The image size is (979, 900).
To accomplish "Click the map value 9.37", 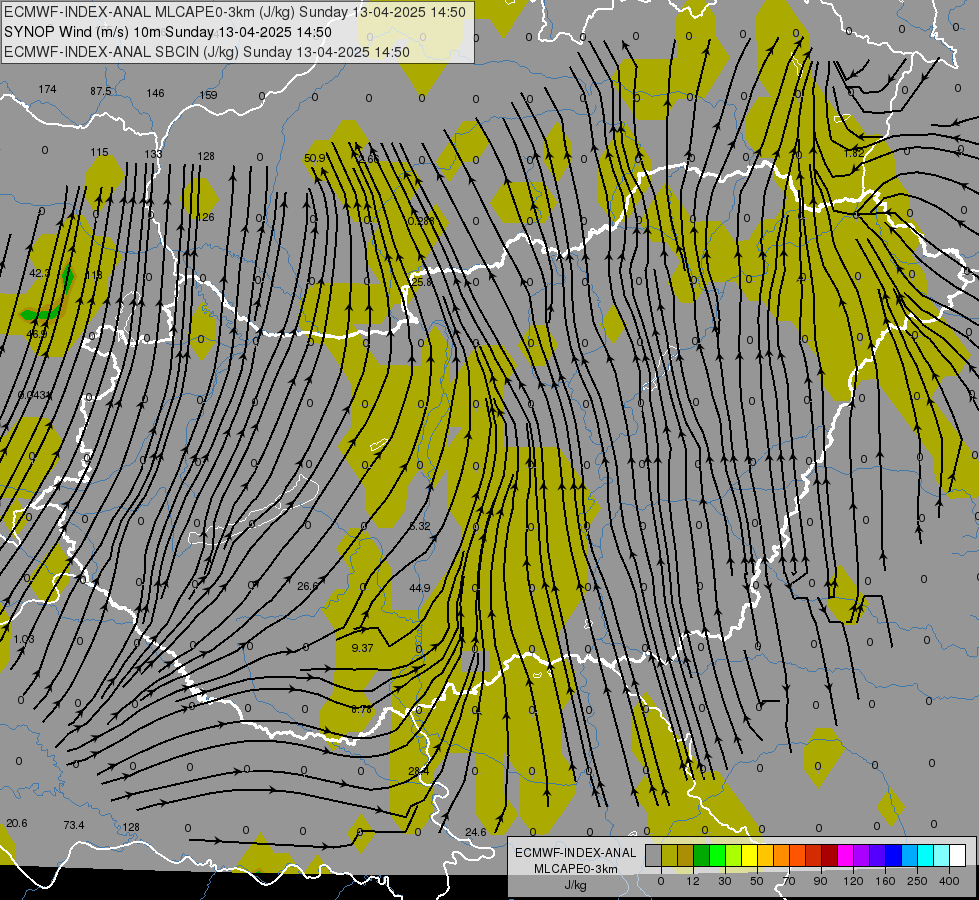I will [x=362, y=648].
